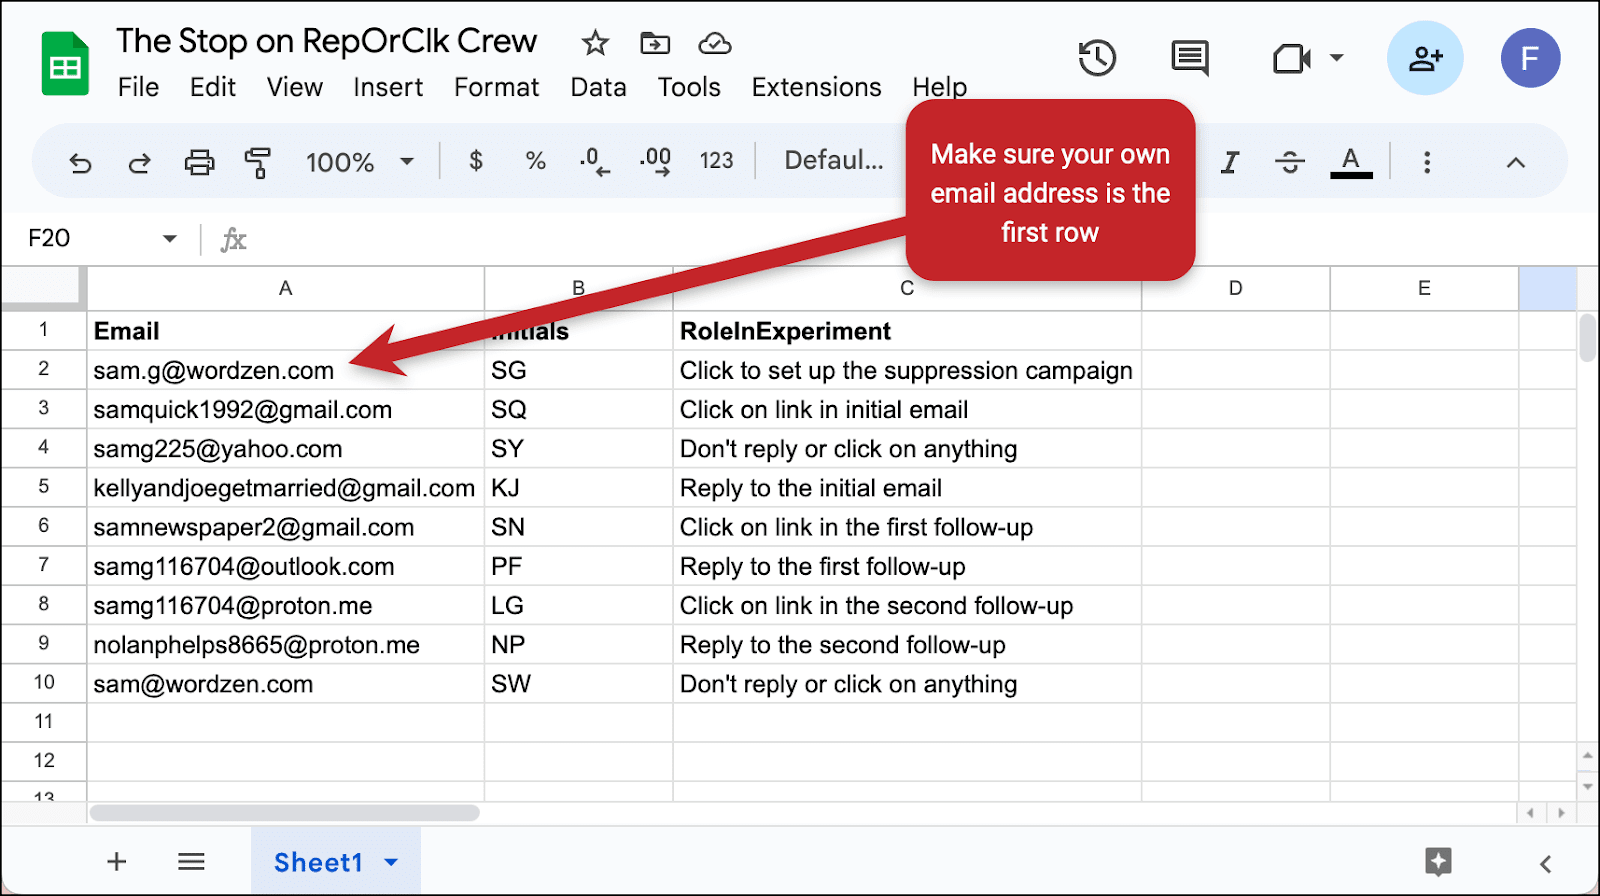This screenshot has height=896, width=1600.
Task: Click the document title text
Action: [x=327, y=41]
